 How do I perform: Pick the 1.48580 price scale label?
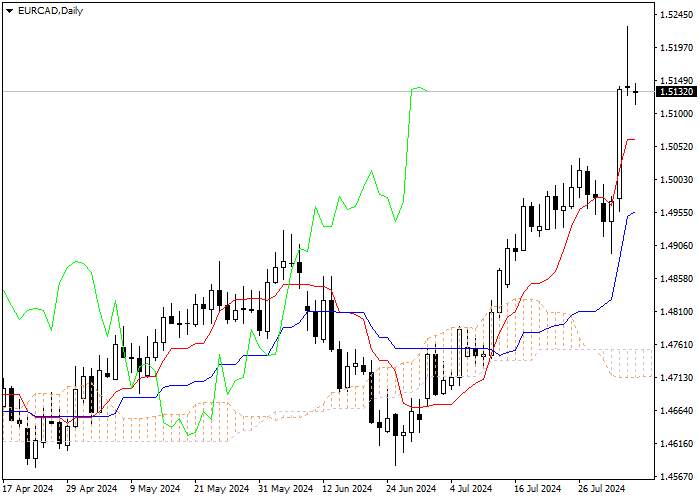(677, 279)
